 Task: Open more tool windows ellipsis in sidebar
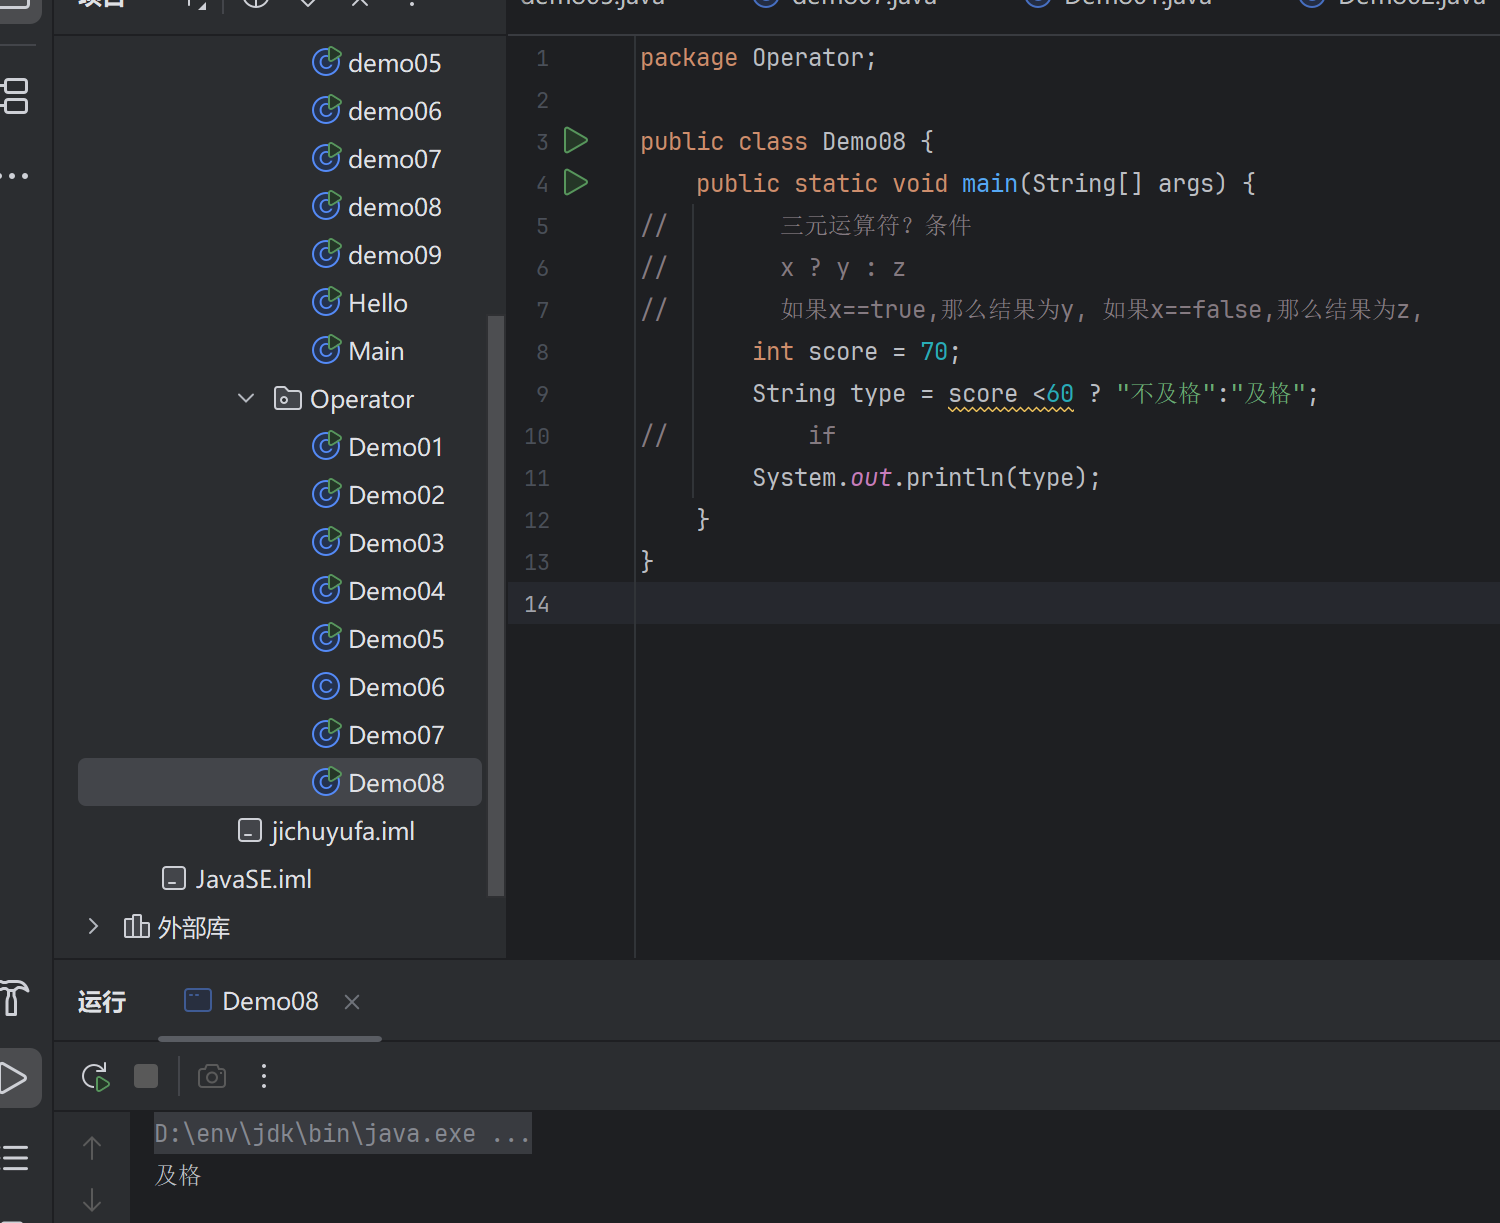[15, 176]
